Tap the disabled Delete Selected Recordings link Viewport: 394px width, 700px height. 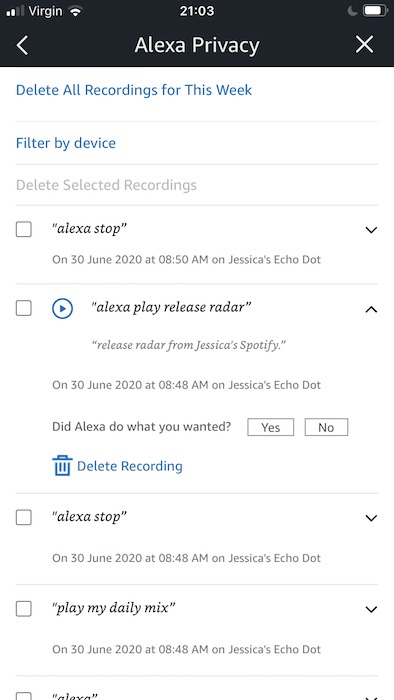[106, 185]
